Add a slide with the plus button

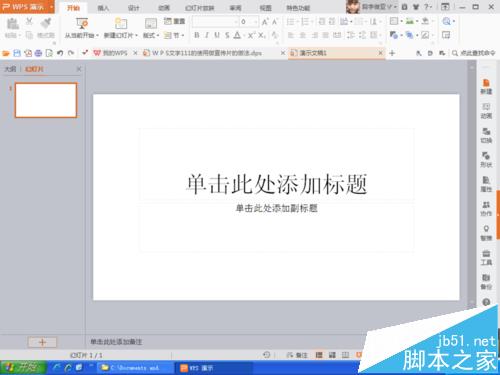(42, 342)
